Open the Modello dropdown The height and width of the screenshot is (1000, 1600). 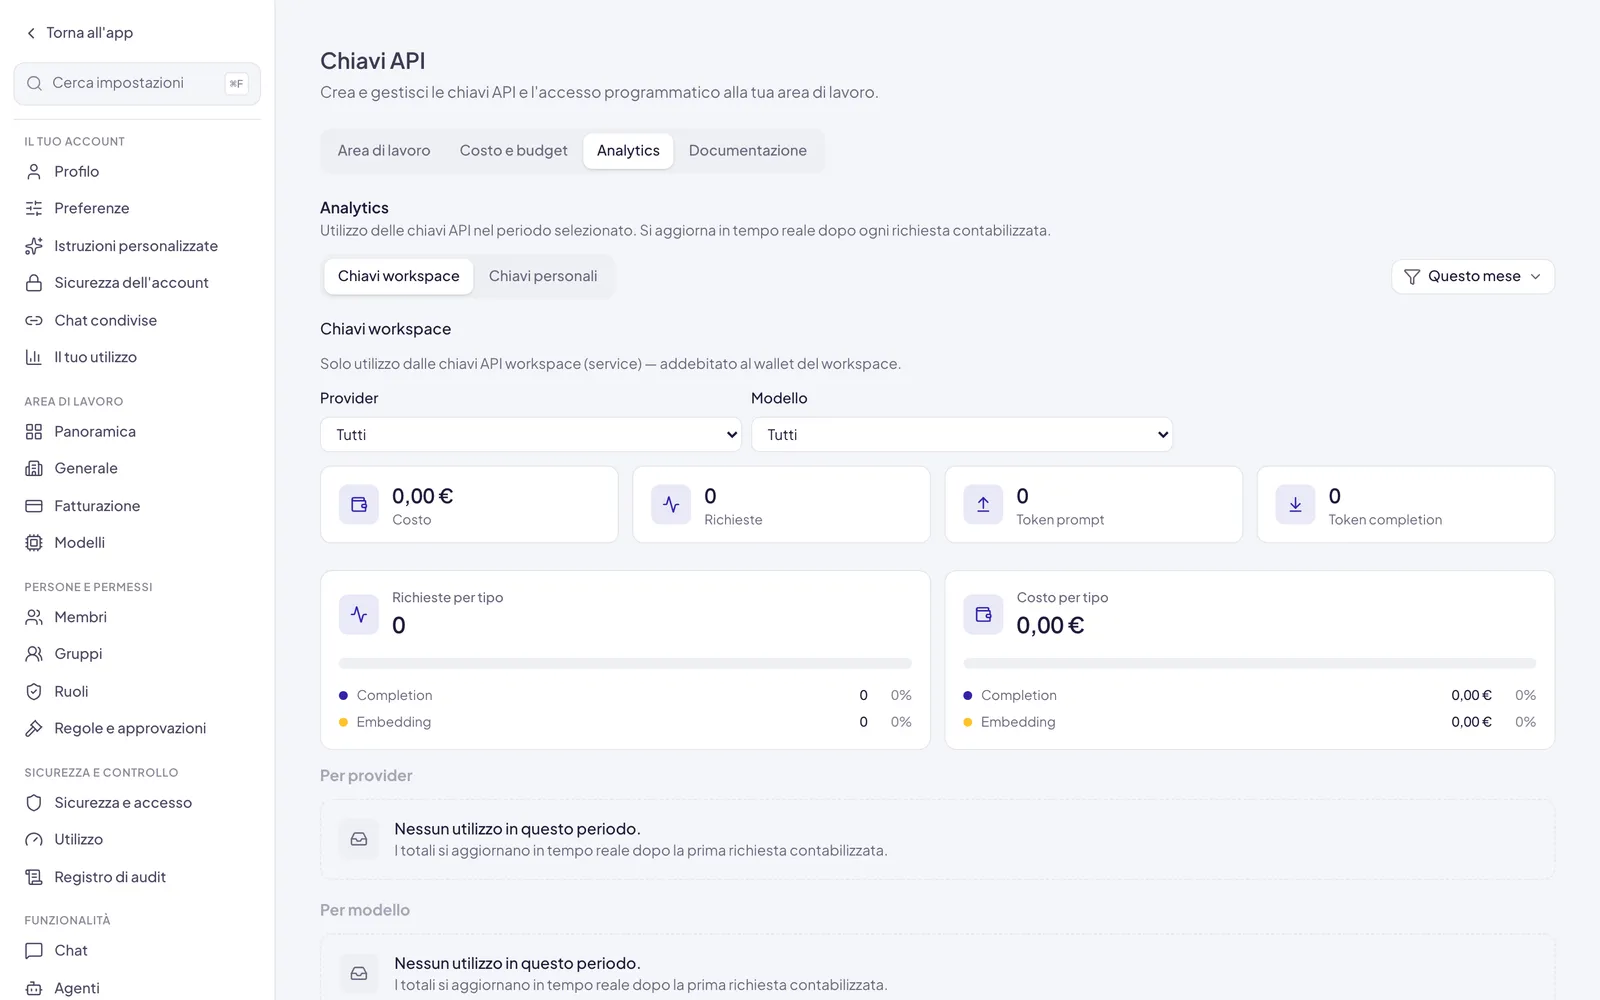962,435
